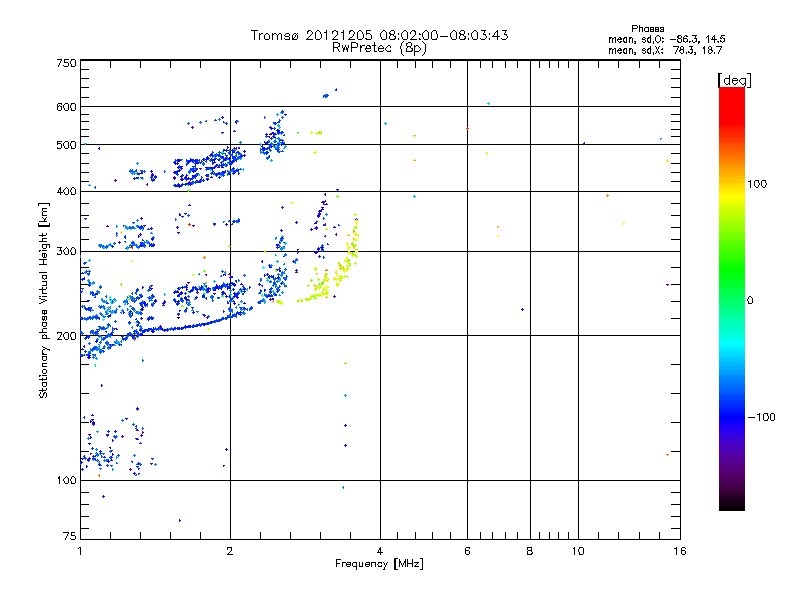Click the colorbar tick label '100'

coord(757,184)
